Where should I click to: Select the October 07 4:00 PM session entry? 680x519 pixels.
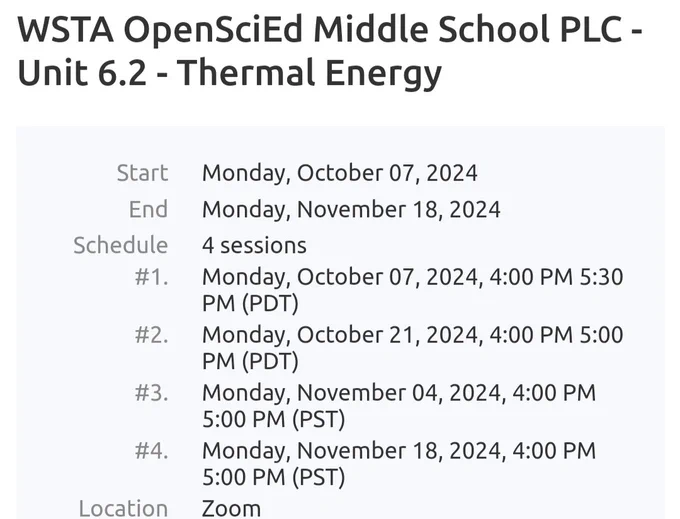[413, 290]
